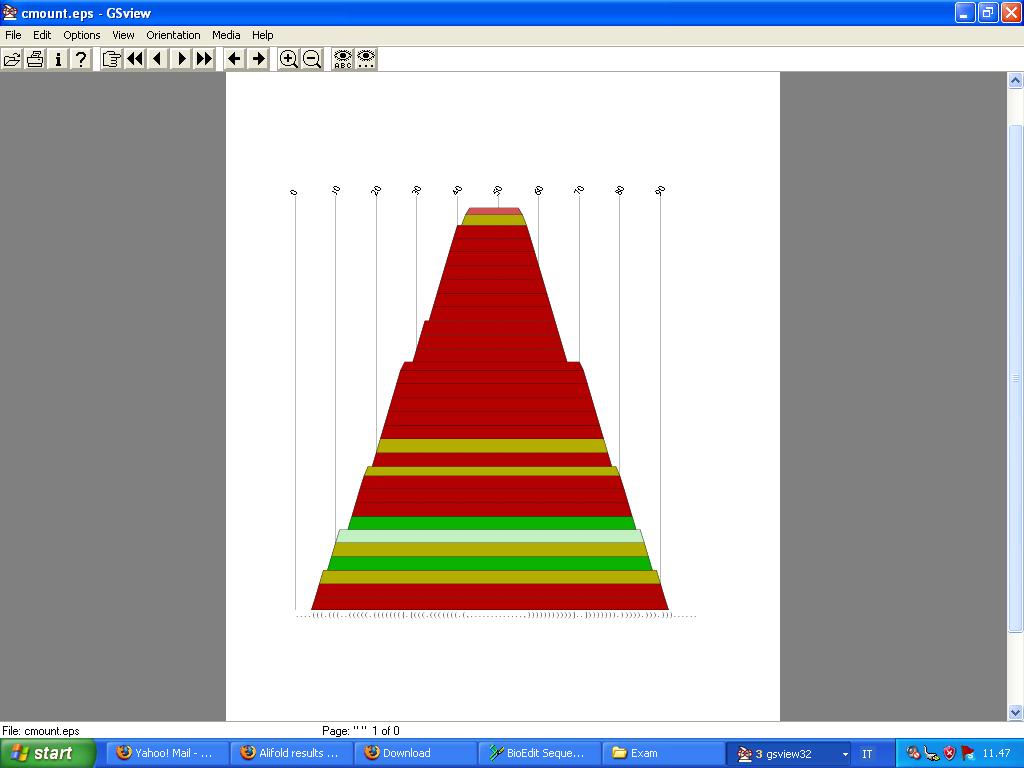Open the Options menu

tap(82, 35)
